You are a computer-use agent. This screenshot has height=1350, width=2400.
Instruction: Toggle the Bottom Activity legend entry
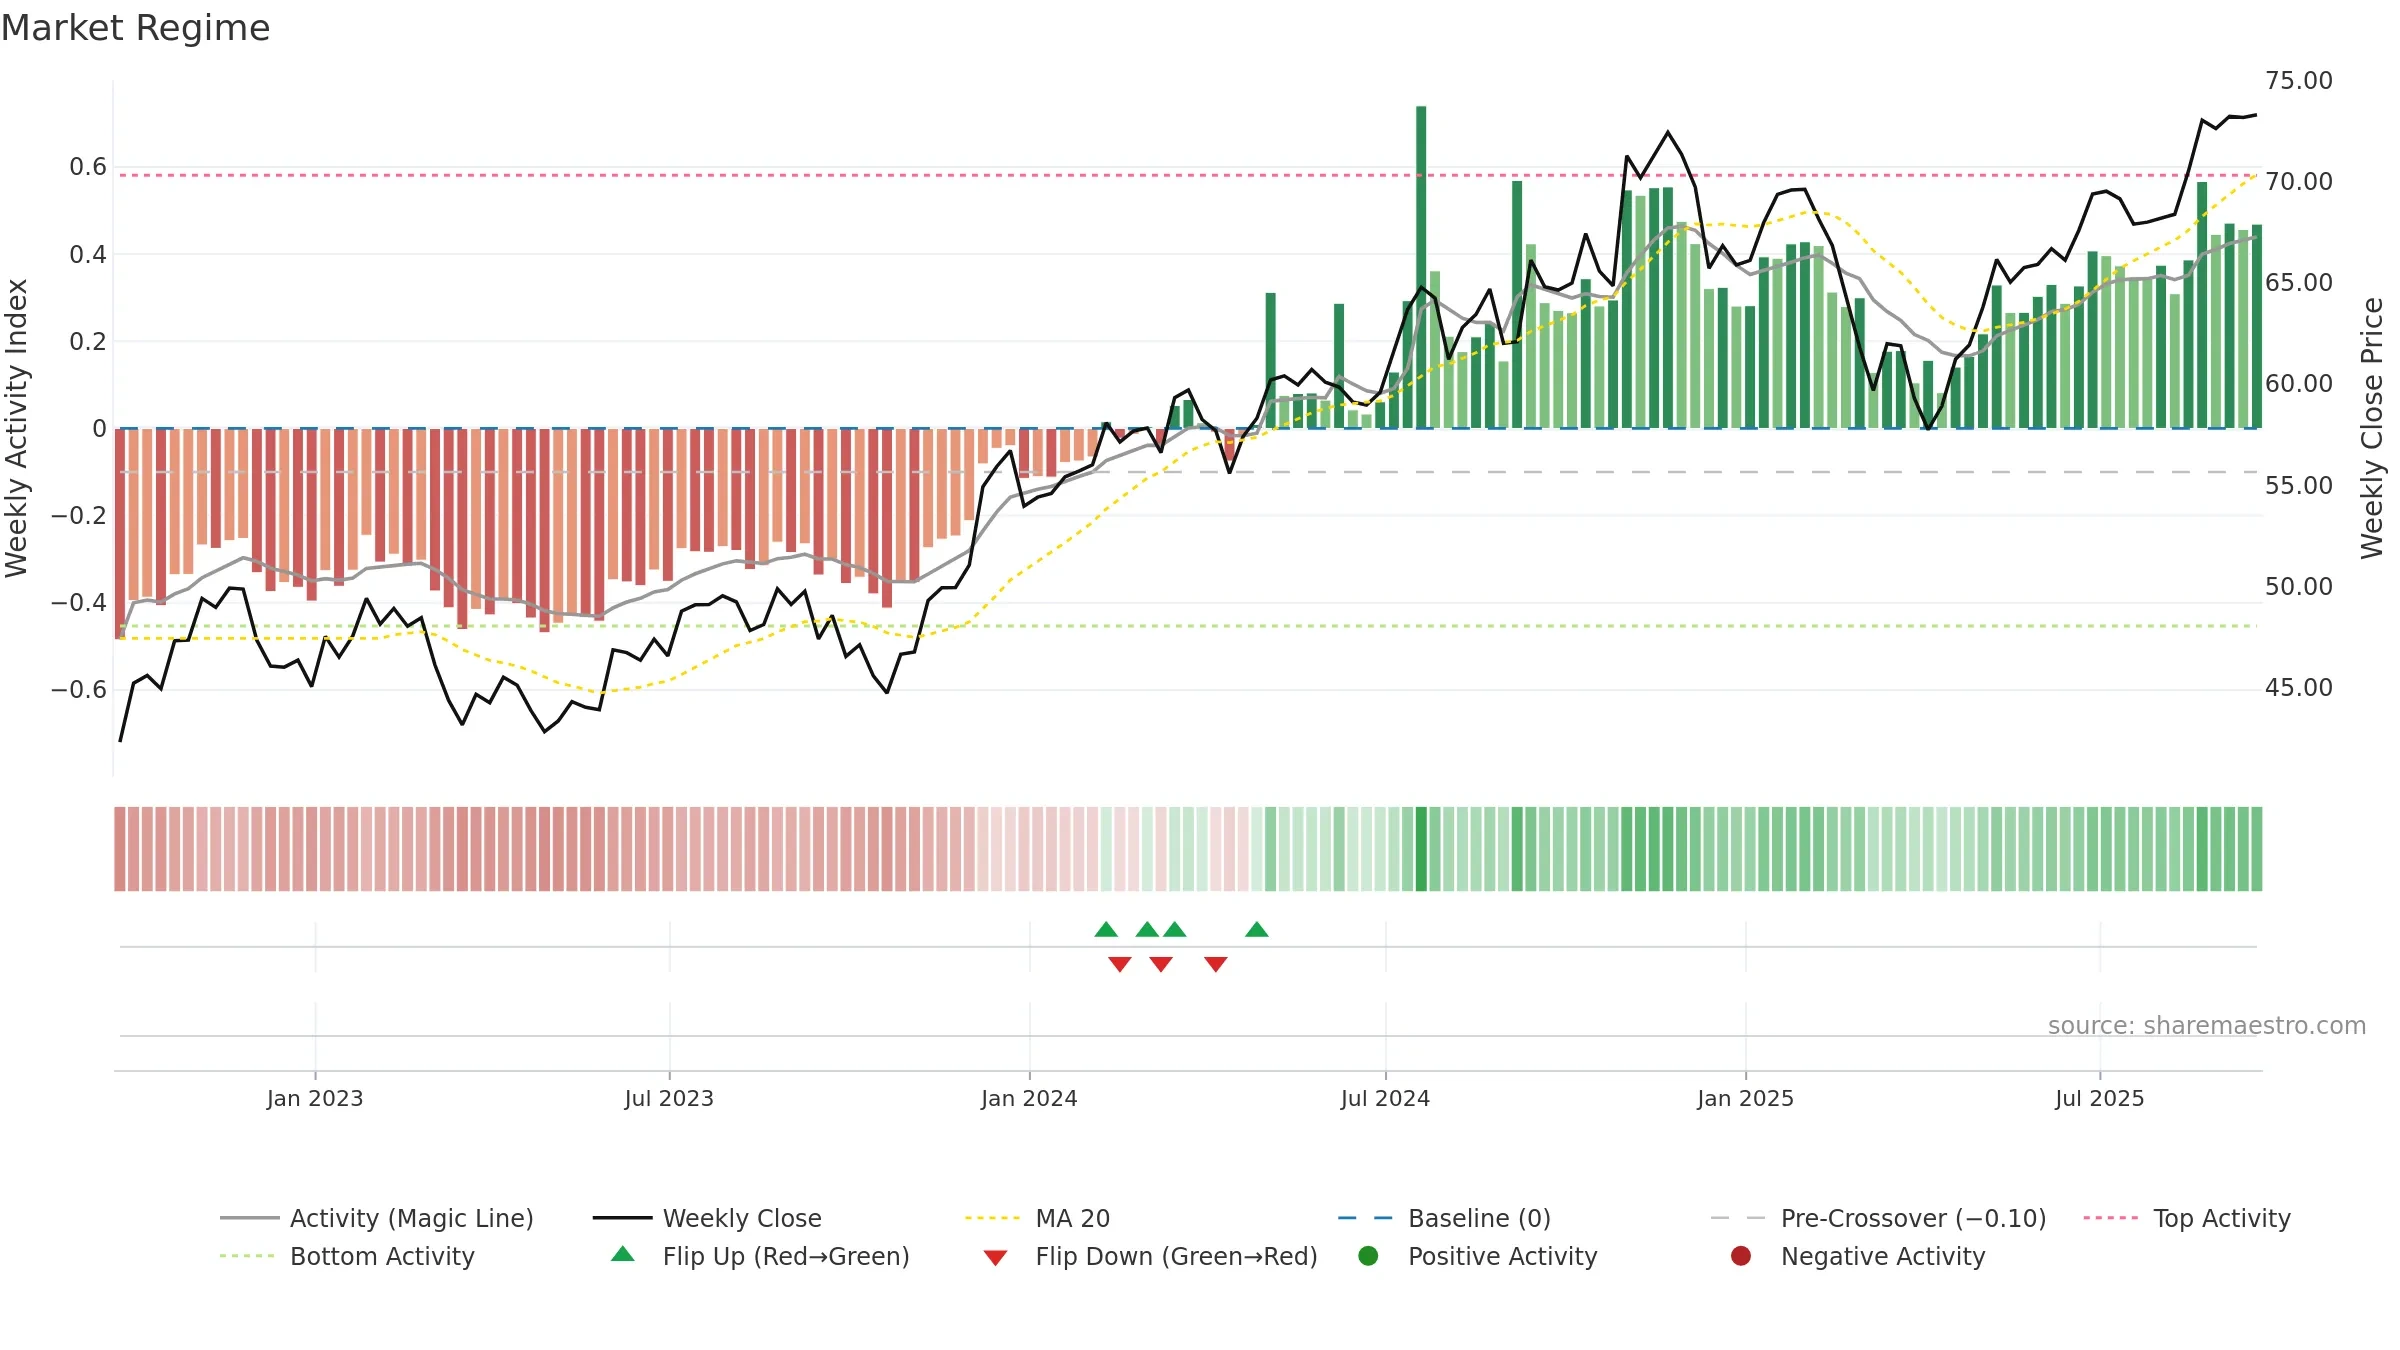[347, 1256]
